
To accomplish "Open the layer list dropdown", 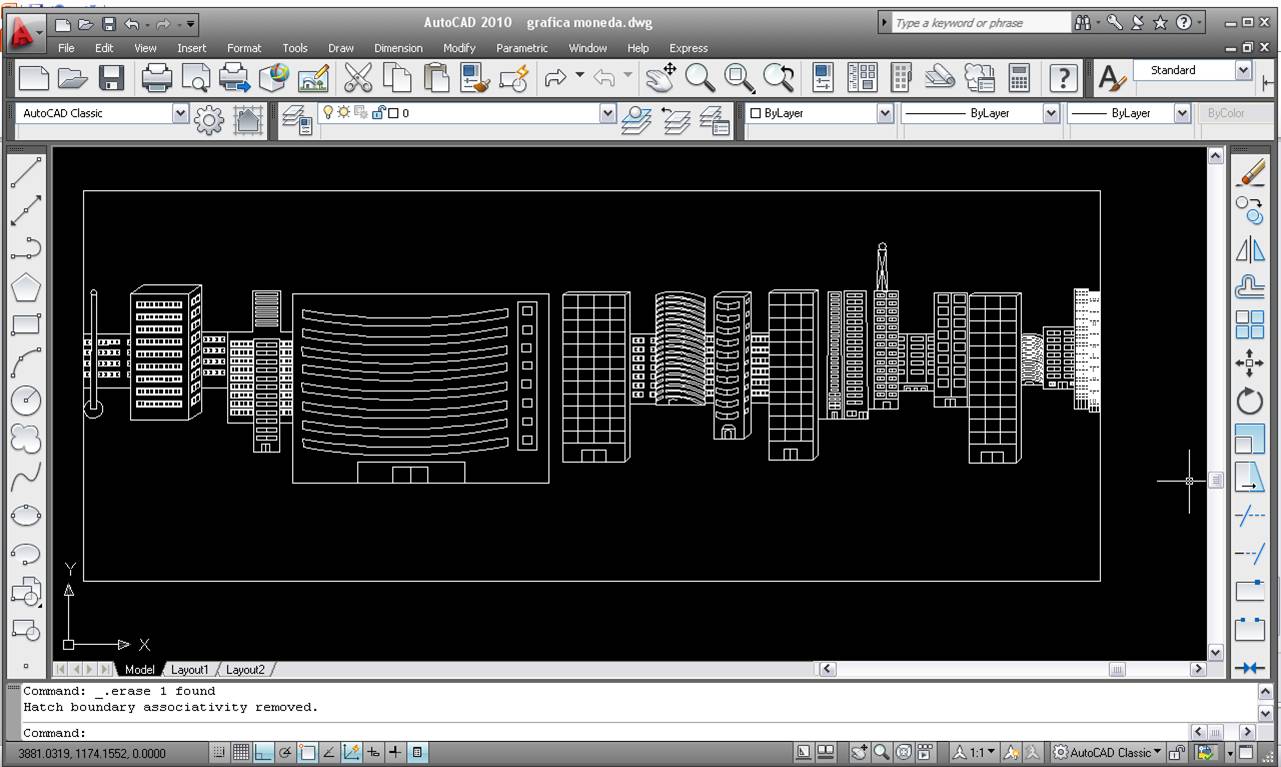I will (607, 114).
